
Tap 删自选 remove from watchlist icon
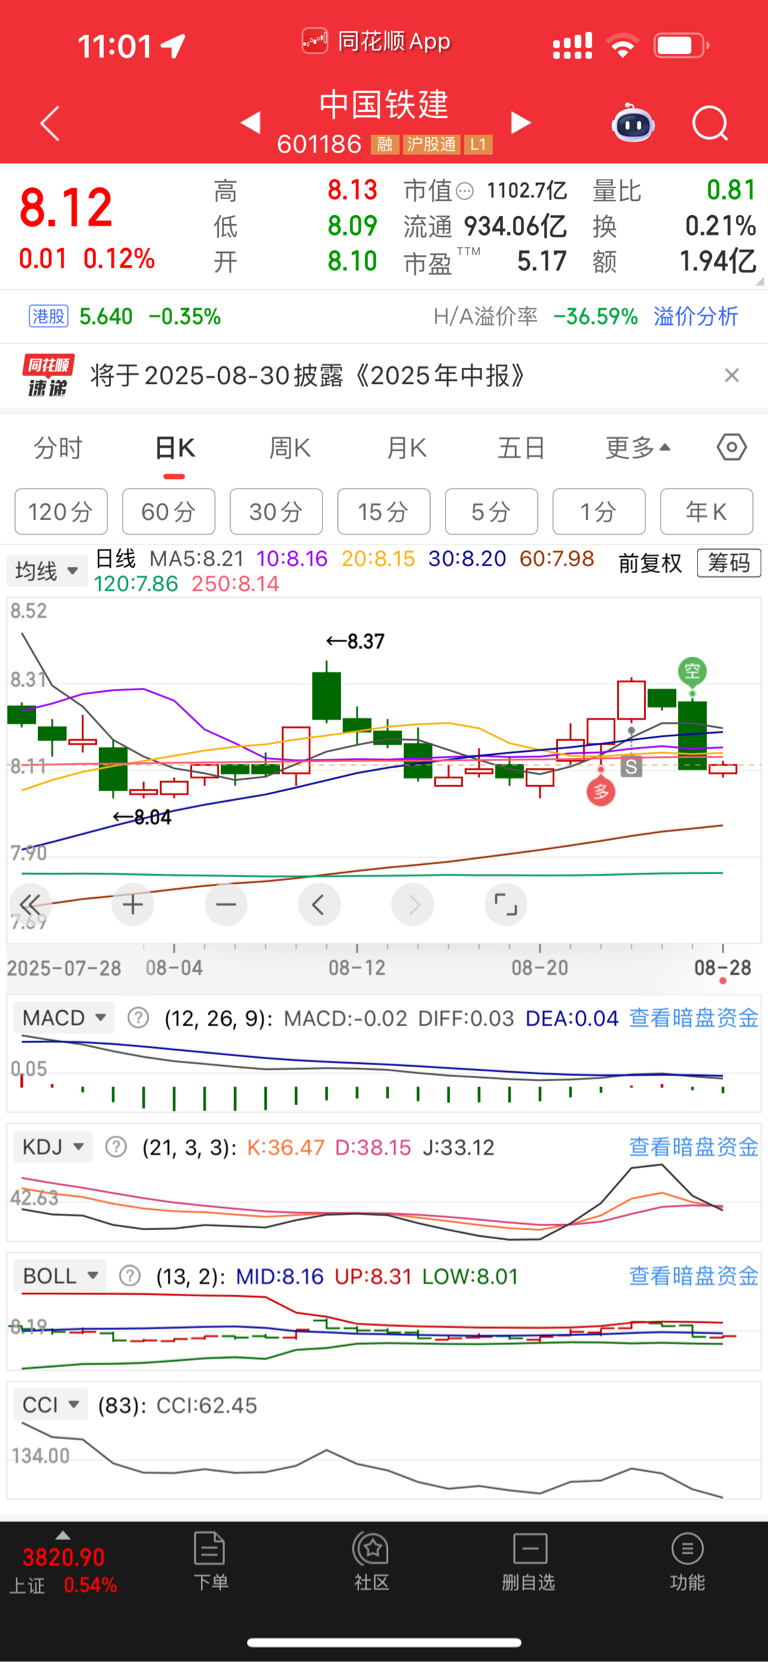pyautogui.click(x=529, y=1561)
